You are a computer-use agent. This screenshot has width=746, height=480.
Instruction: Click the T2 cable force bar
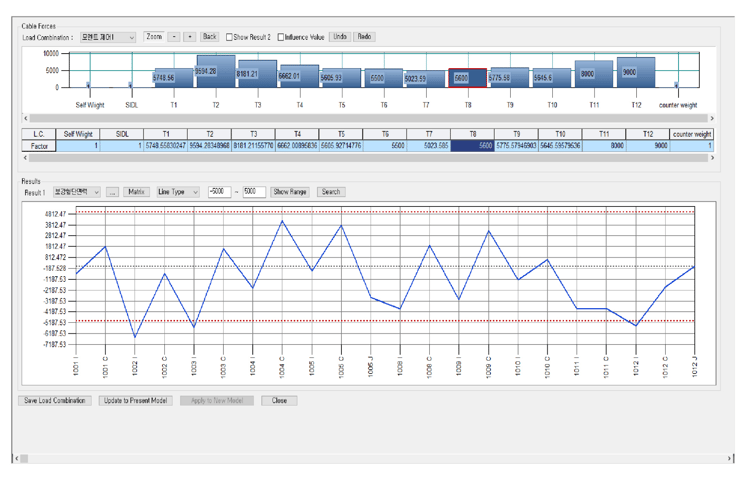215,71
